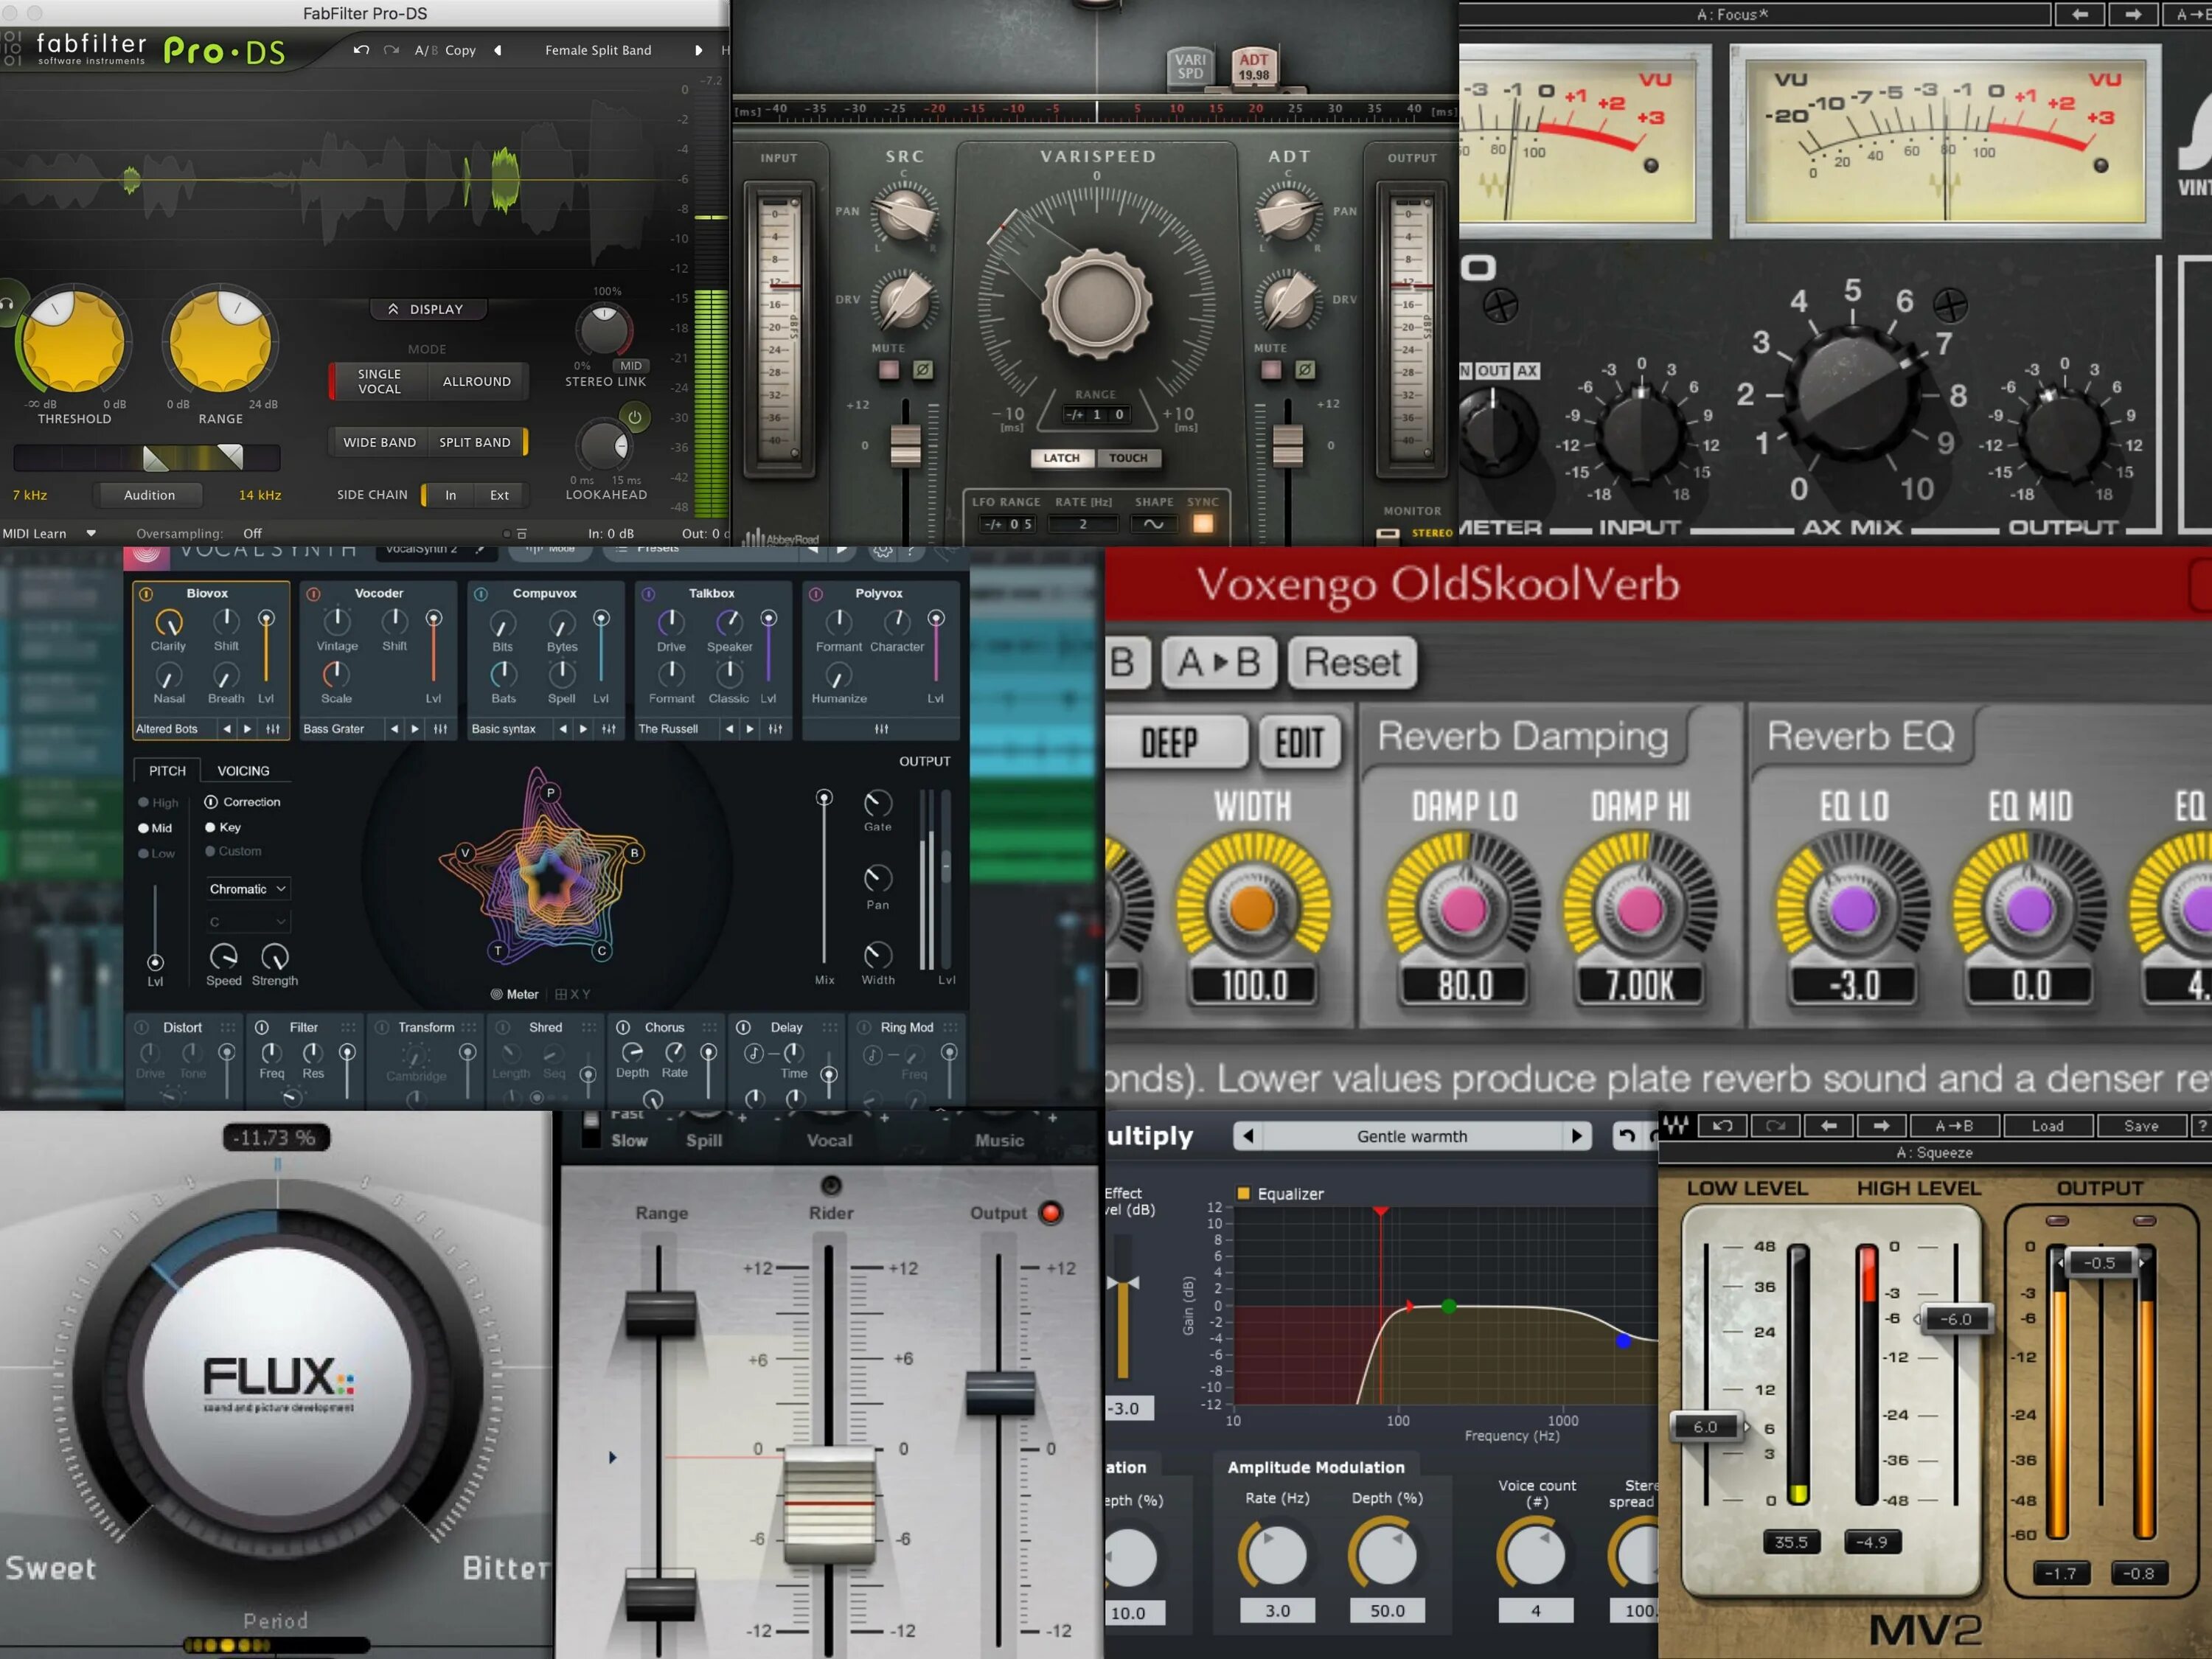This screenshot has height=1659, width=2212.
Task: Select the PITCH tab
Action: (167, 771)
